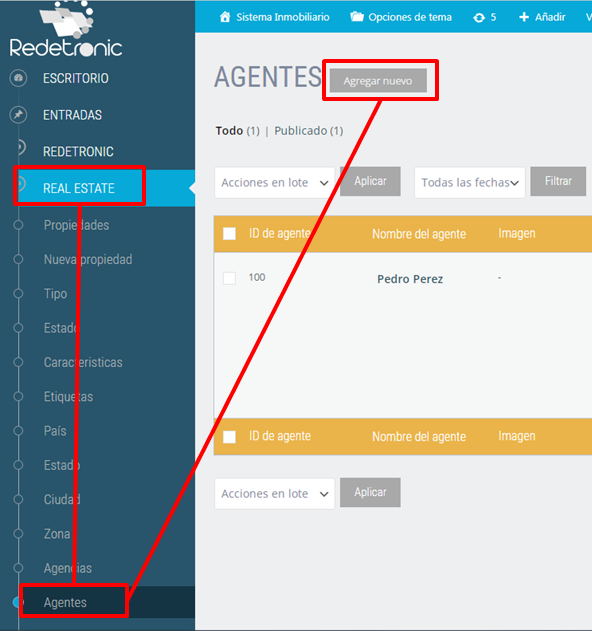The image size is (592, 631).
Task: Click the Filtrar button
Action: tap(558, 181)
